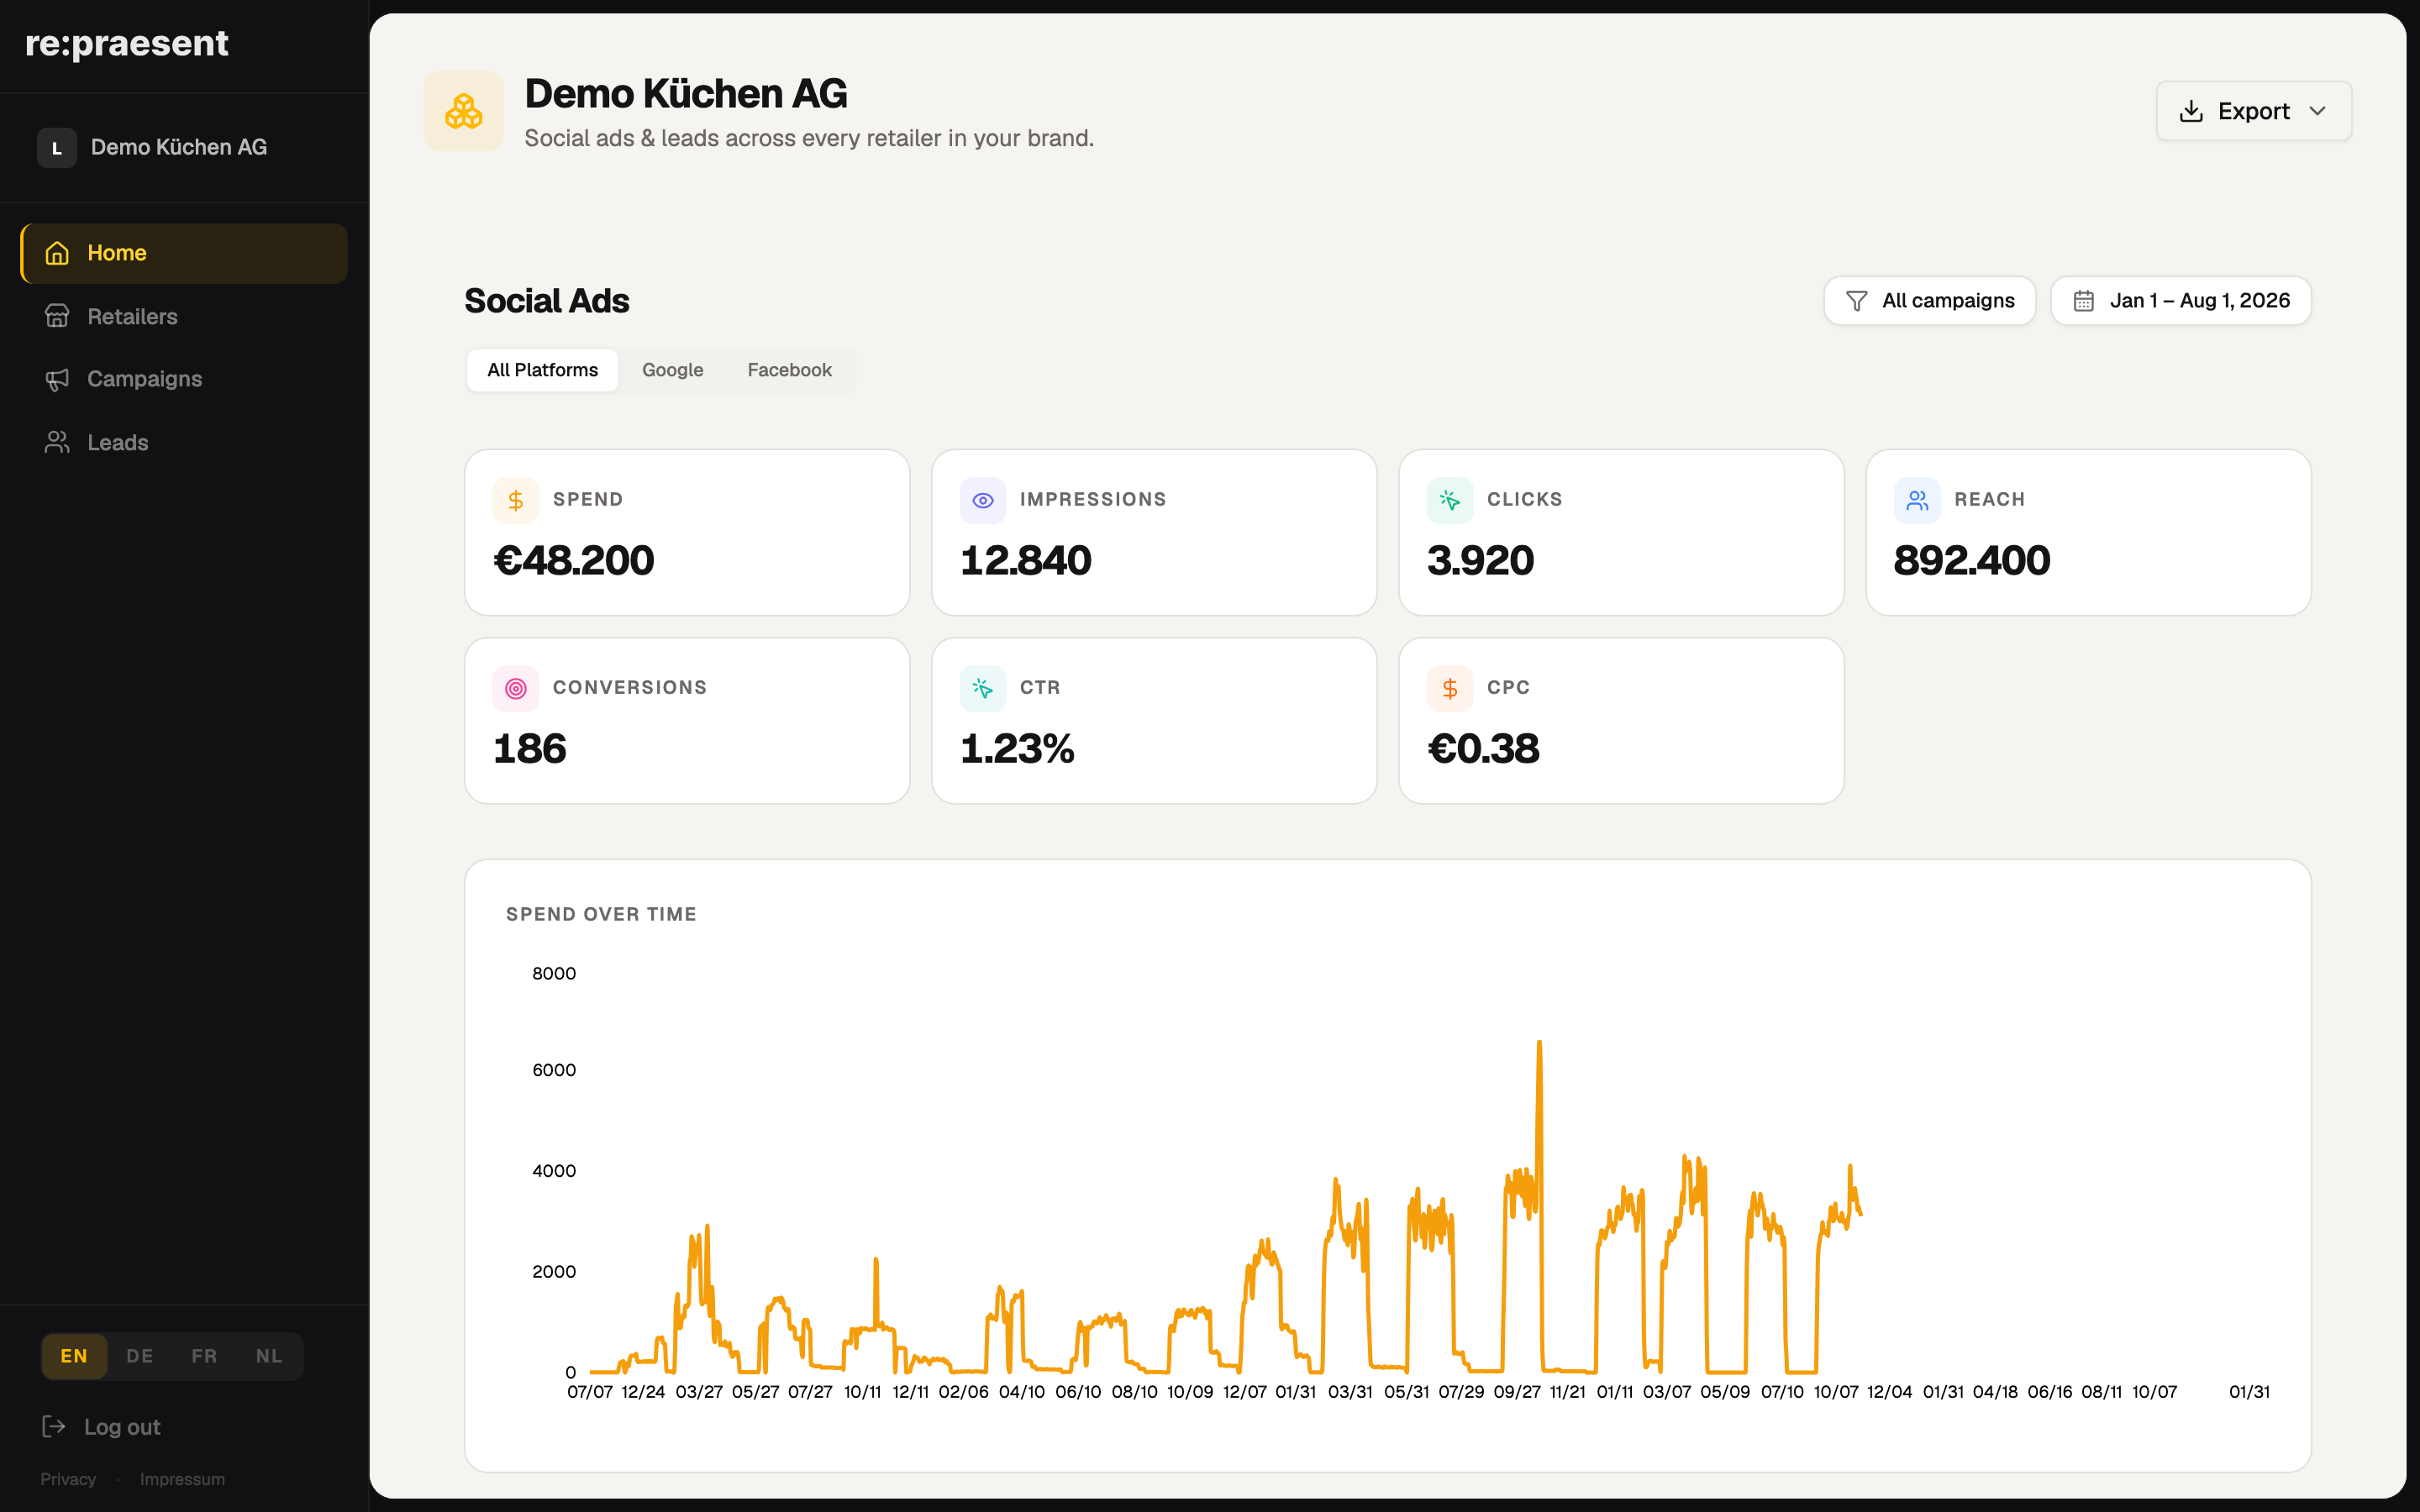Click the Spend Over Time chart title
Screen dimensions: 2420x1512
tap(601, 914)
